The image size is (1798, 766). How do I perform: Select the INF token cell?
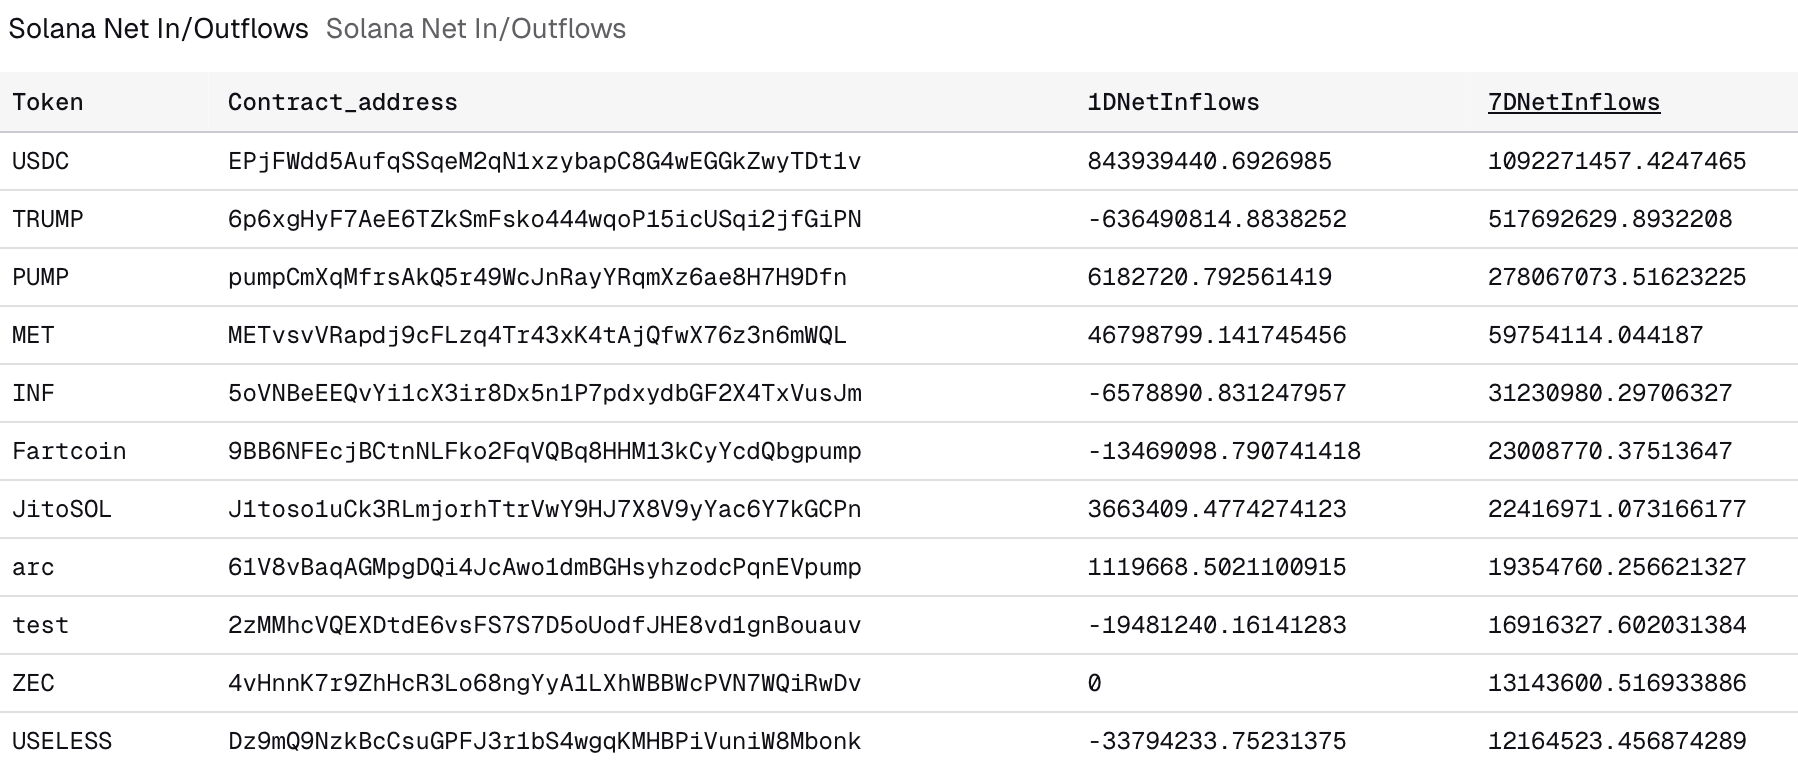[x=33, y=393]
